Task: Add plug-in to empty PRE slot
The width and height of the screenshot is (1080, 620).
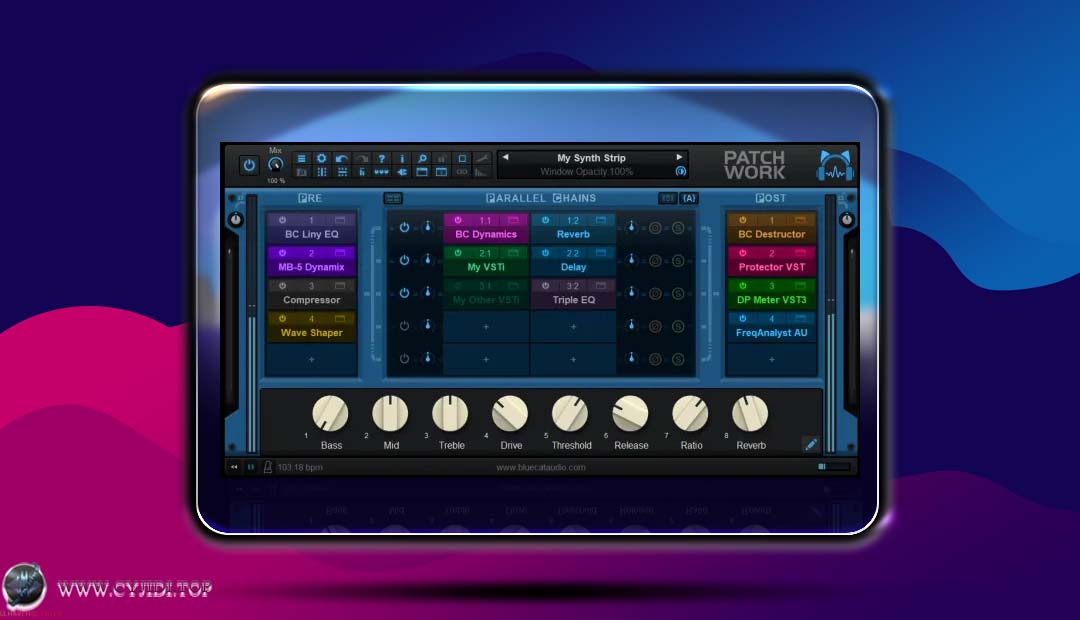Action: (x=311, y=359)
